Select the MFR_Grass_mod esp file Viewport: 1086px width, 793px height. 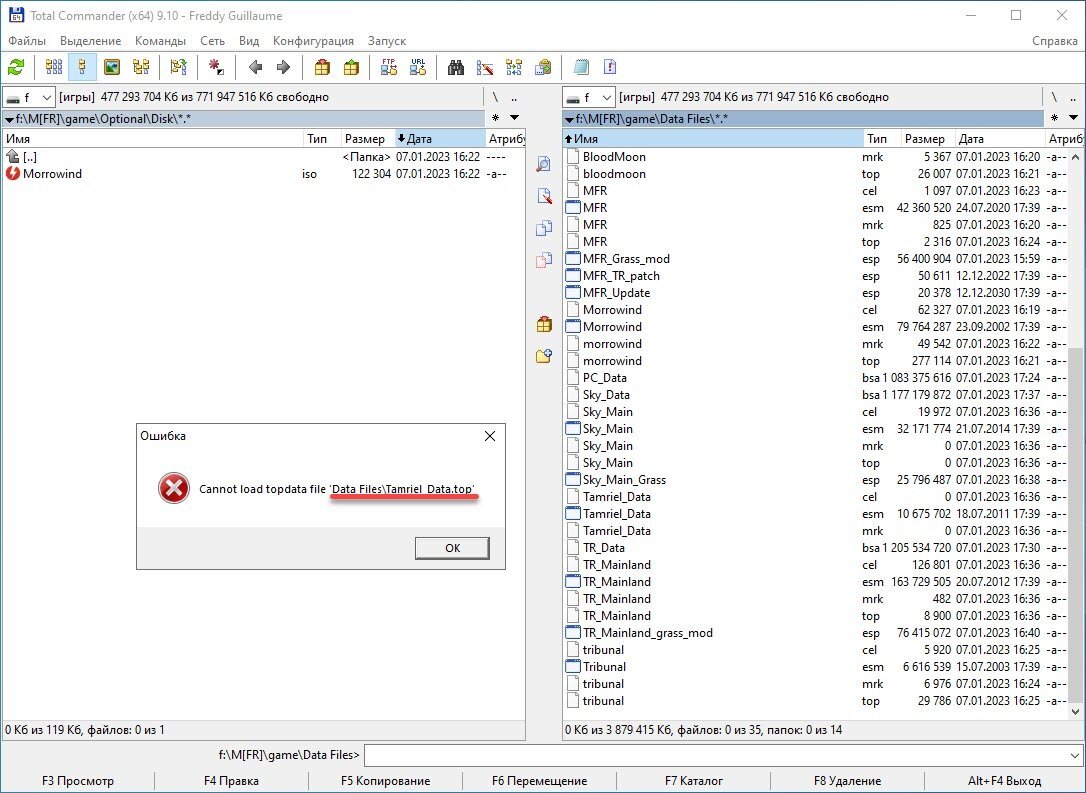point(816,259)
